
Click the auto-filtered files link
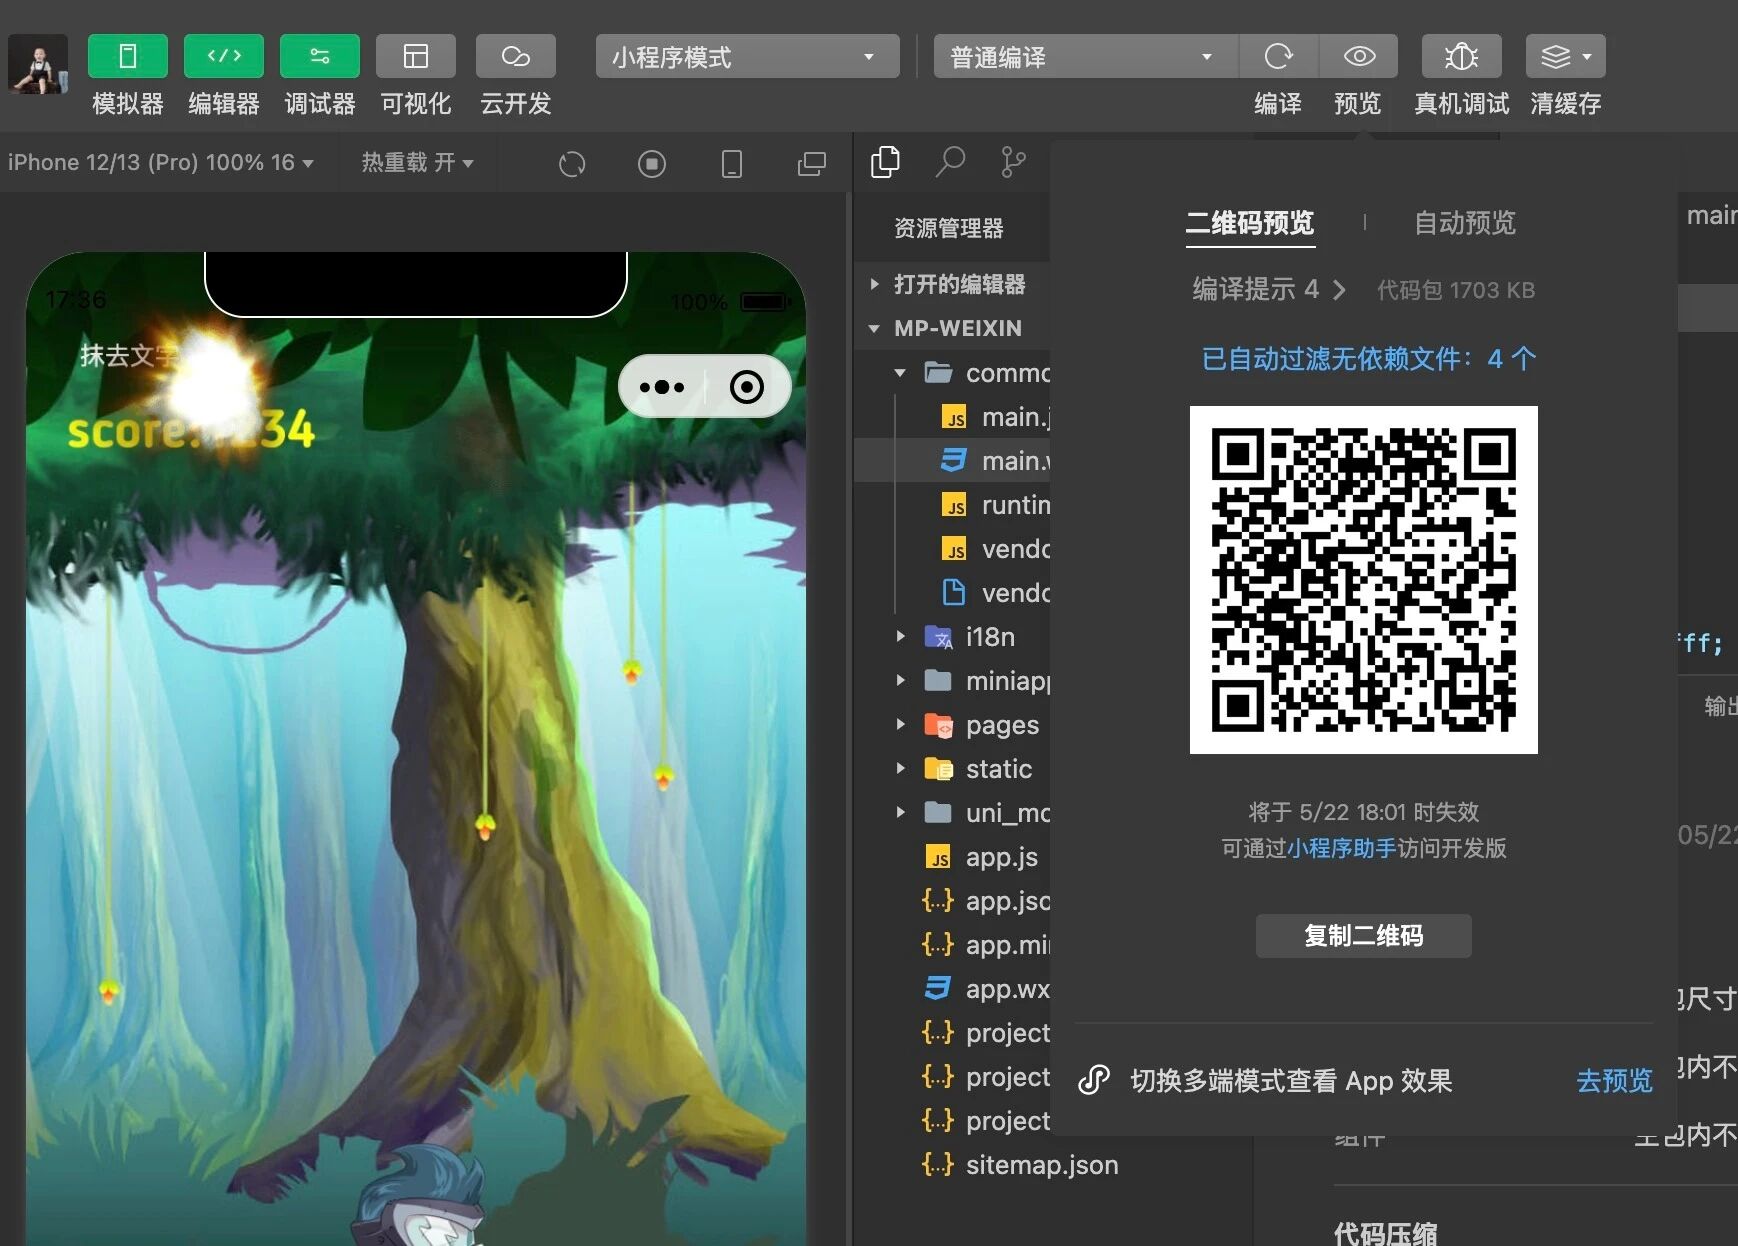[x=1368, y=359]
